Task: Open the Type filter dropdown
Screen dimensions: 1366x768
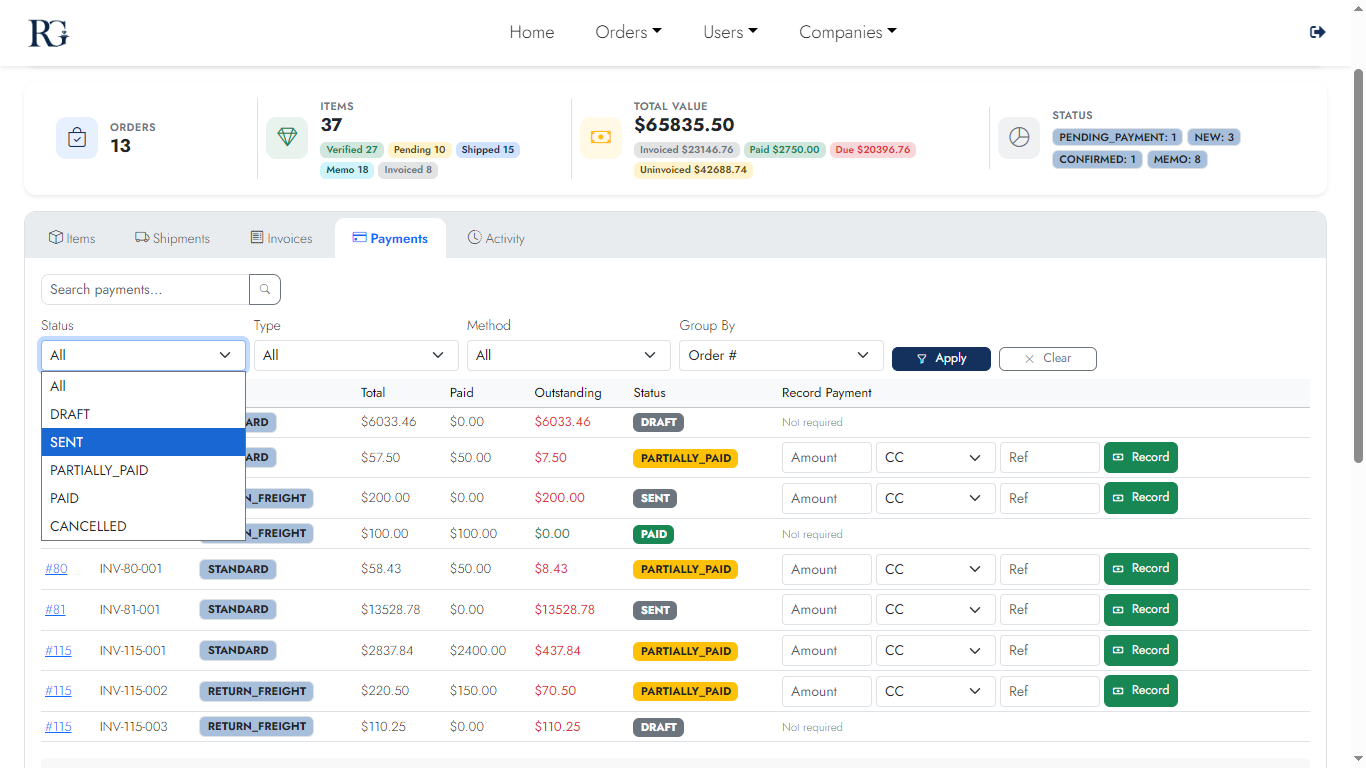Action: (x=355, y=355)
